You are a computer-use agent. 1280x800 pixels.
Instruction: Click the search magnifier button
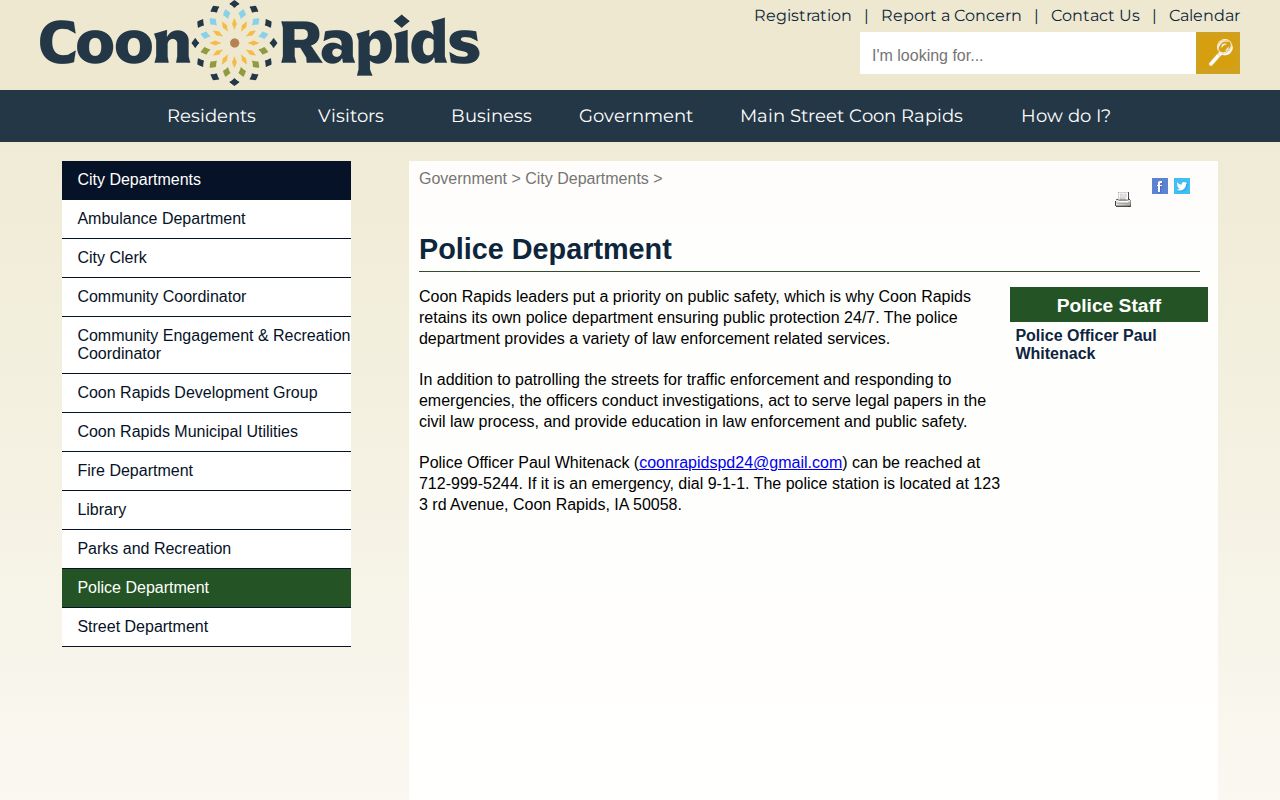pyautogui.click(x=1217, y=53)
